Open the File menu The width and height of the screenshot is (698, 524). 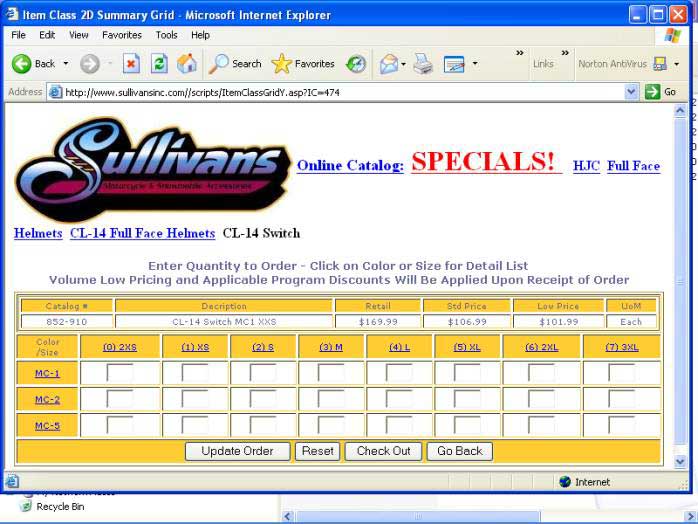tap(18, 35)
